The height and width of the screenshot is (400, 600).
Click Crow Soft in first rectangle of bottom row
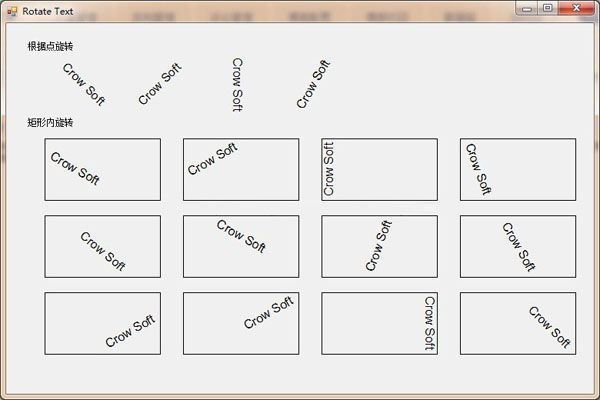pyautogui.click(x=130, y=331)
